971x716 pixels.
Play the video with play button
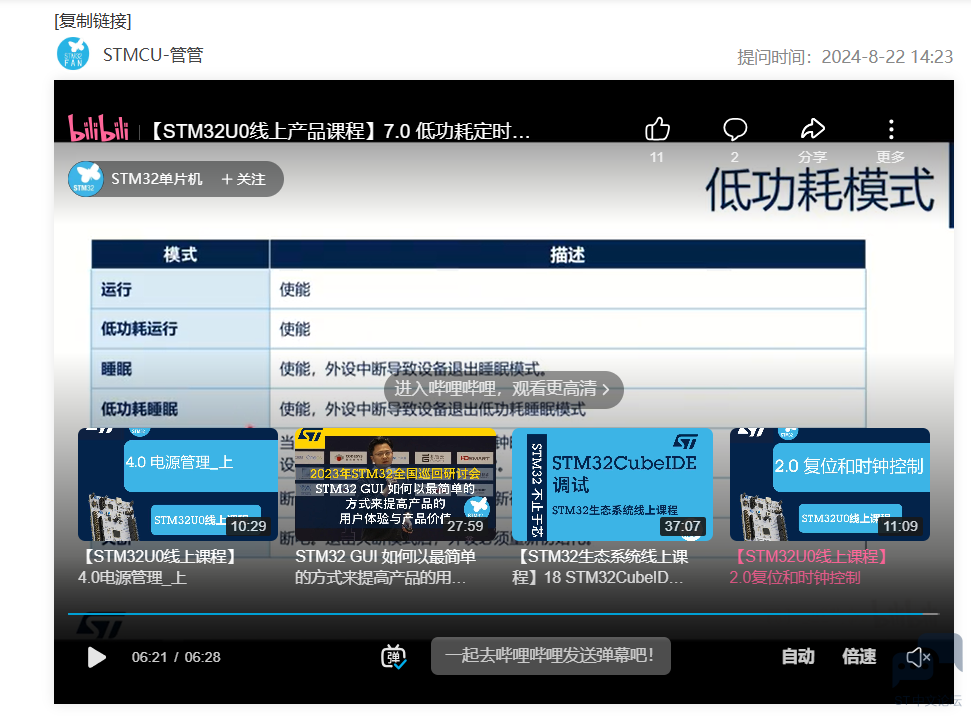click(97, 657)
